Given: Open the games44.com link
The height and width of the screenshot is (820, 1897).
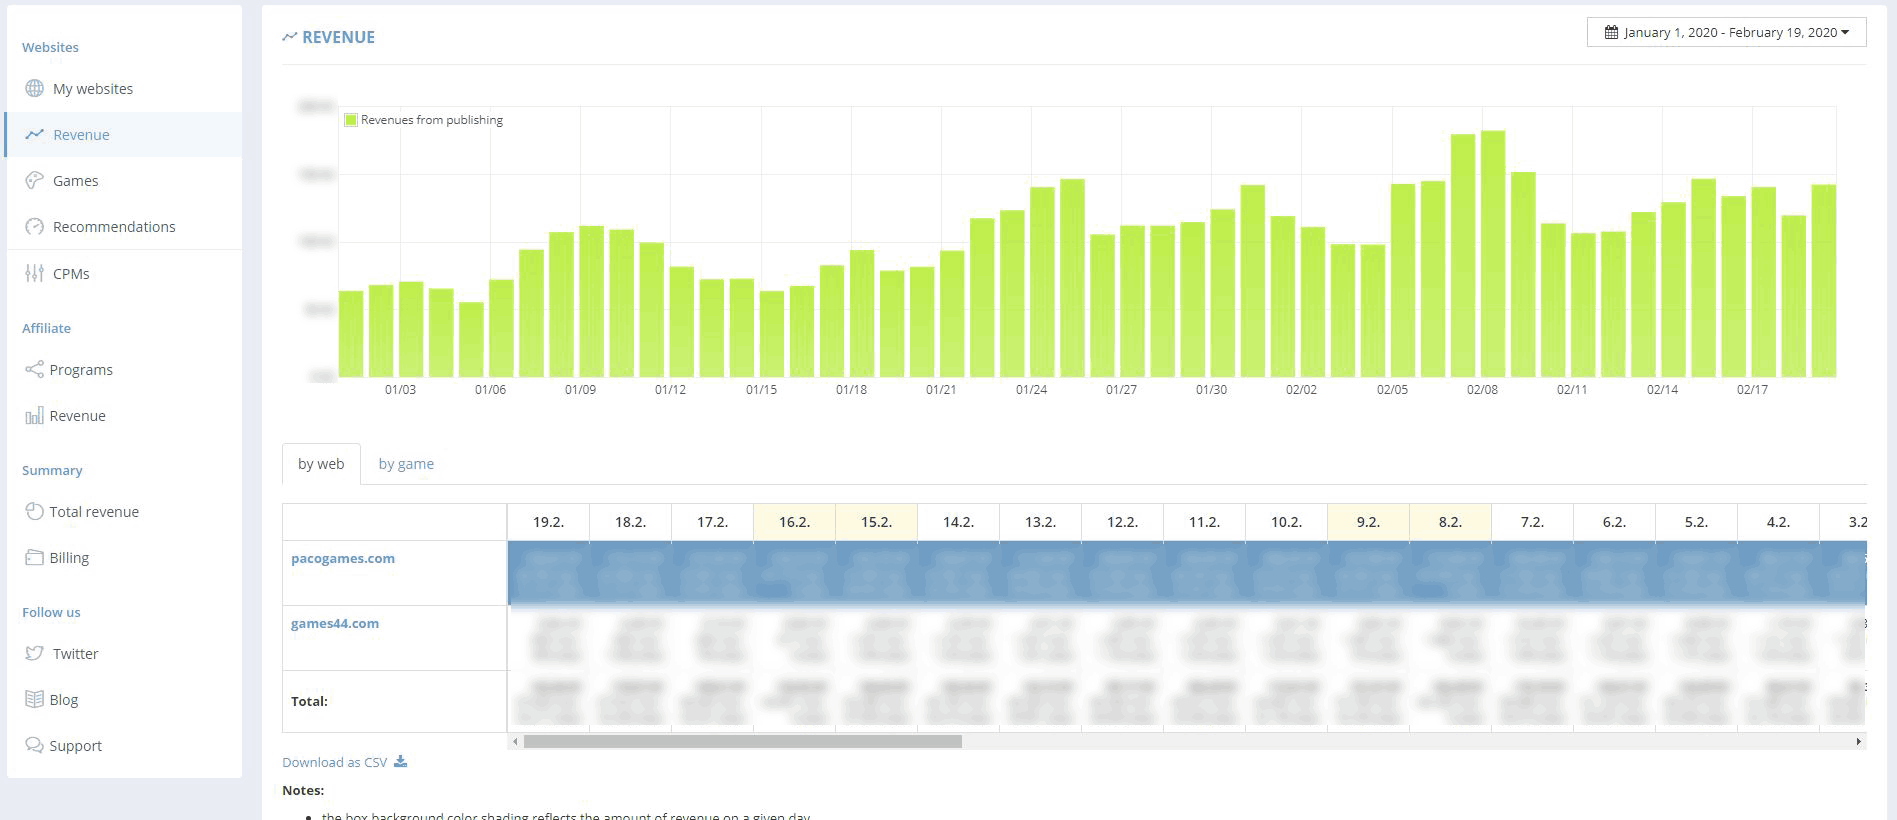Looking at the screenshot, I should [335, 623].
